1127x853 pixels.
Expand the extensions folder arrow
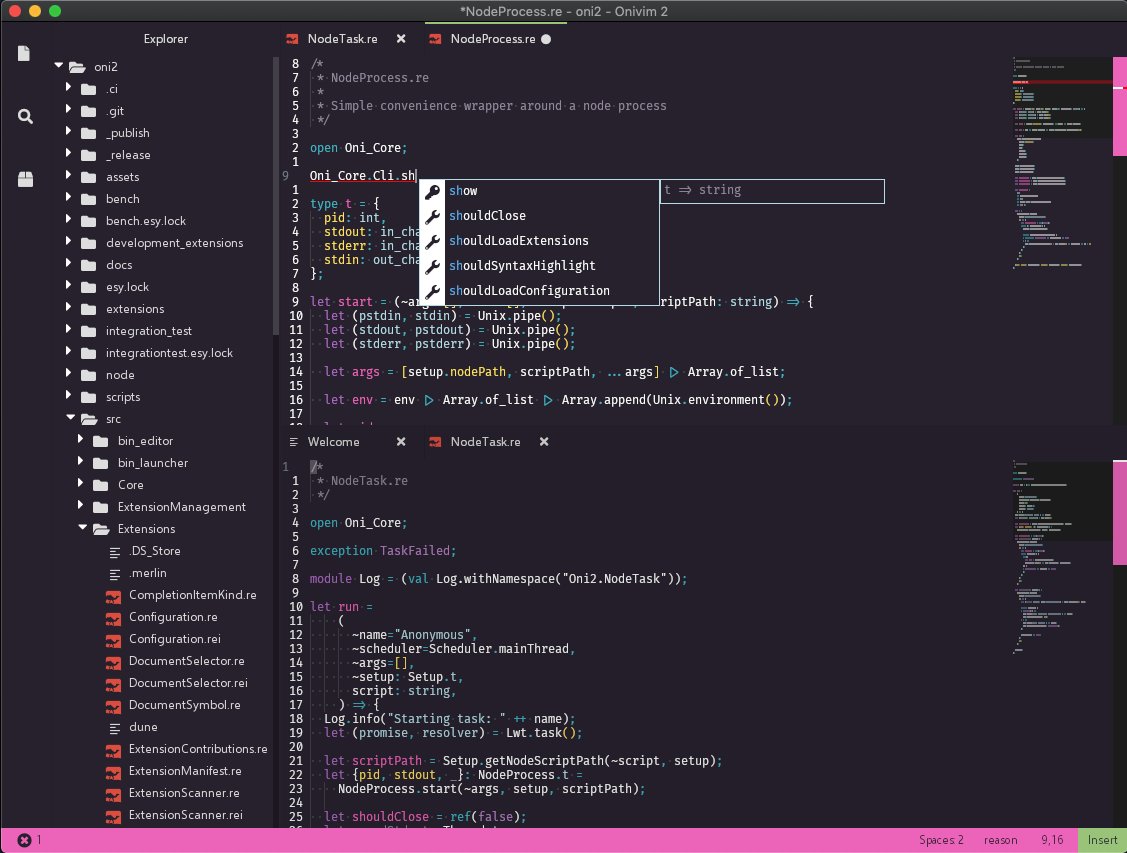[x=68, y=307]
